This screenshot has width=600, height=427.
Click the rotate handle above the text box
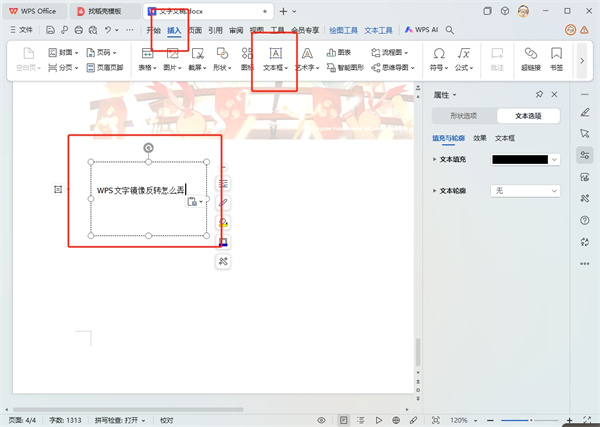(x=148, y=148)
